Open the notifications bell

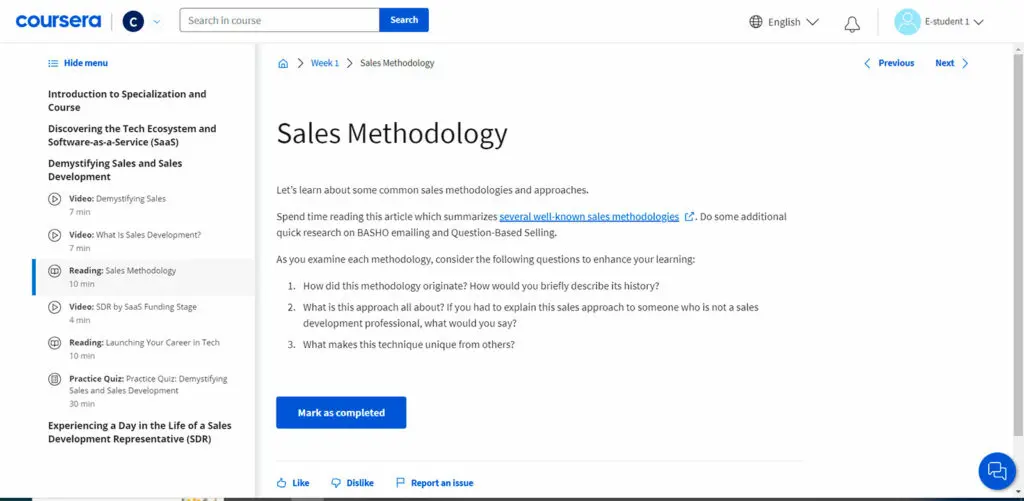coord(852,24)
